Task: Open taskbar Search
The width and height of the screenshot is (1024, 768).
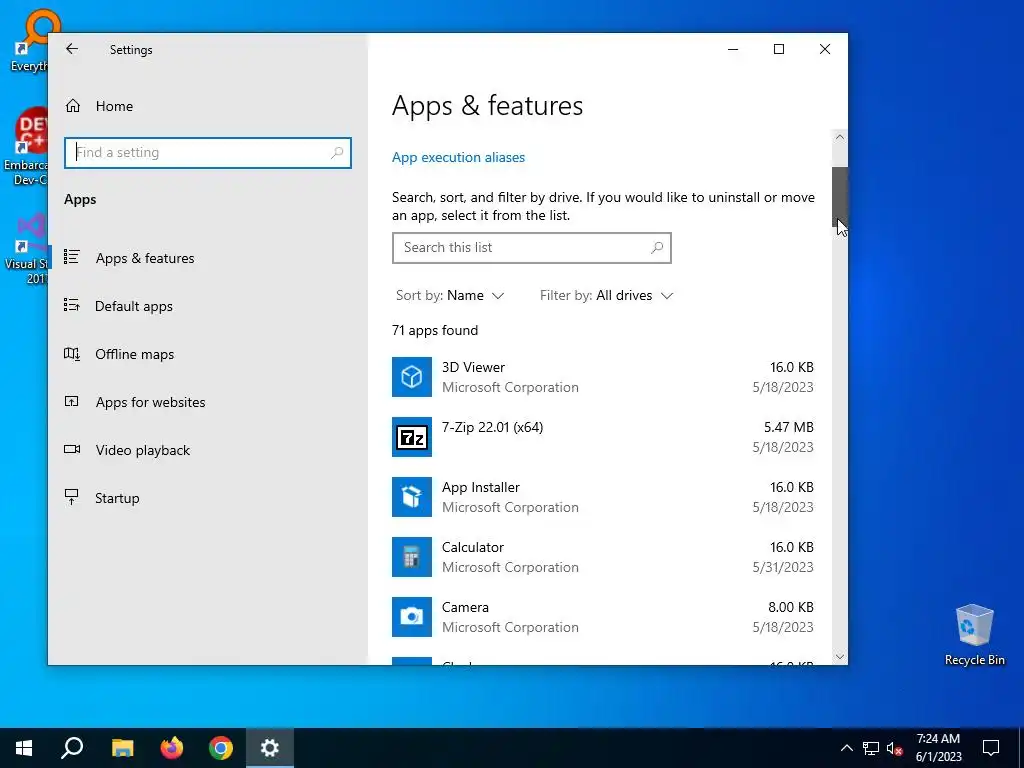Action: click(x=72, y=748)
